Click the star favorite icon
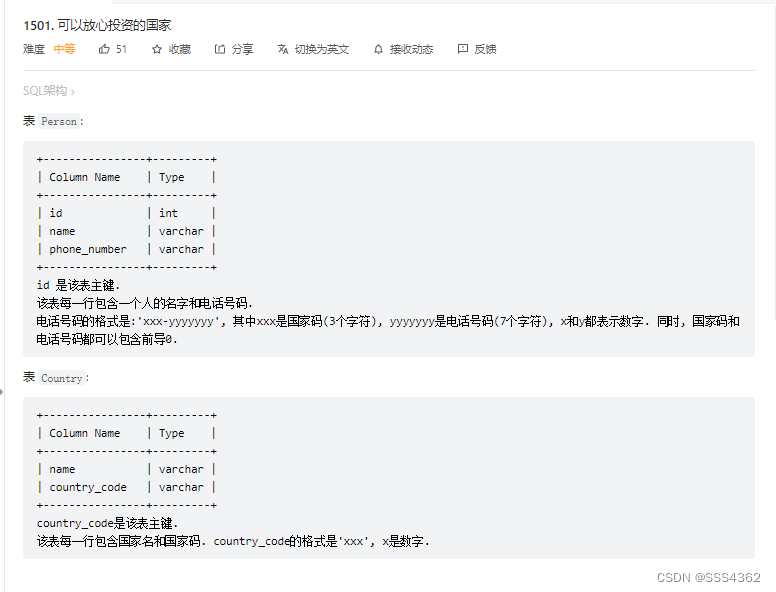The image size is (776, 592). (x=157, y=49)
